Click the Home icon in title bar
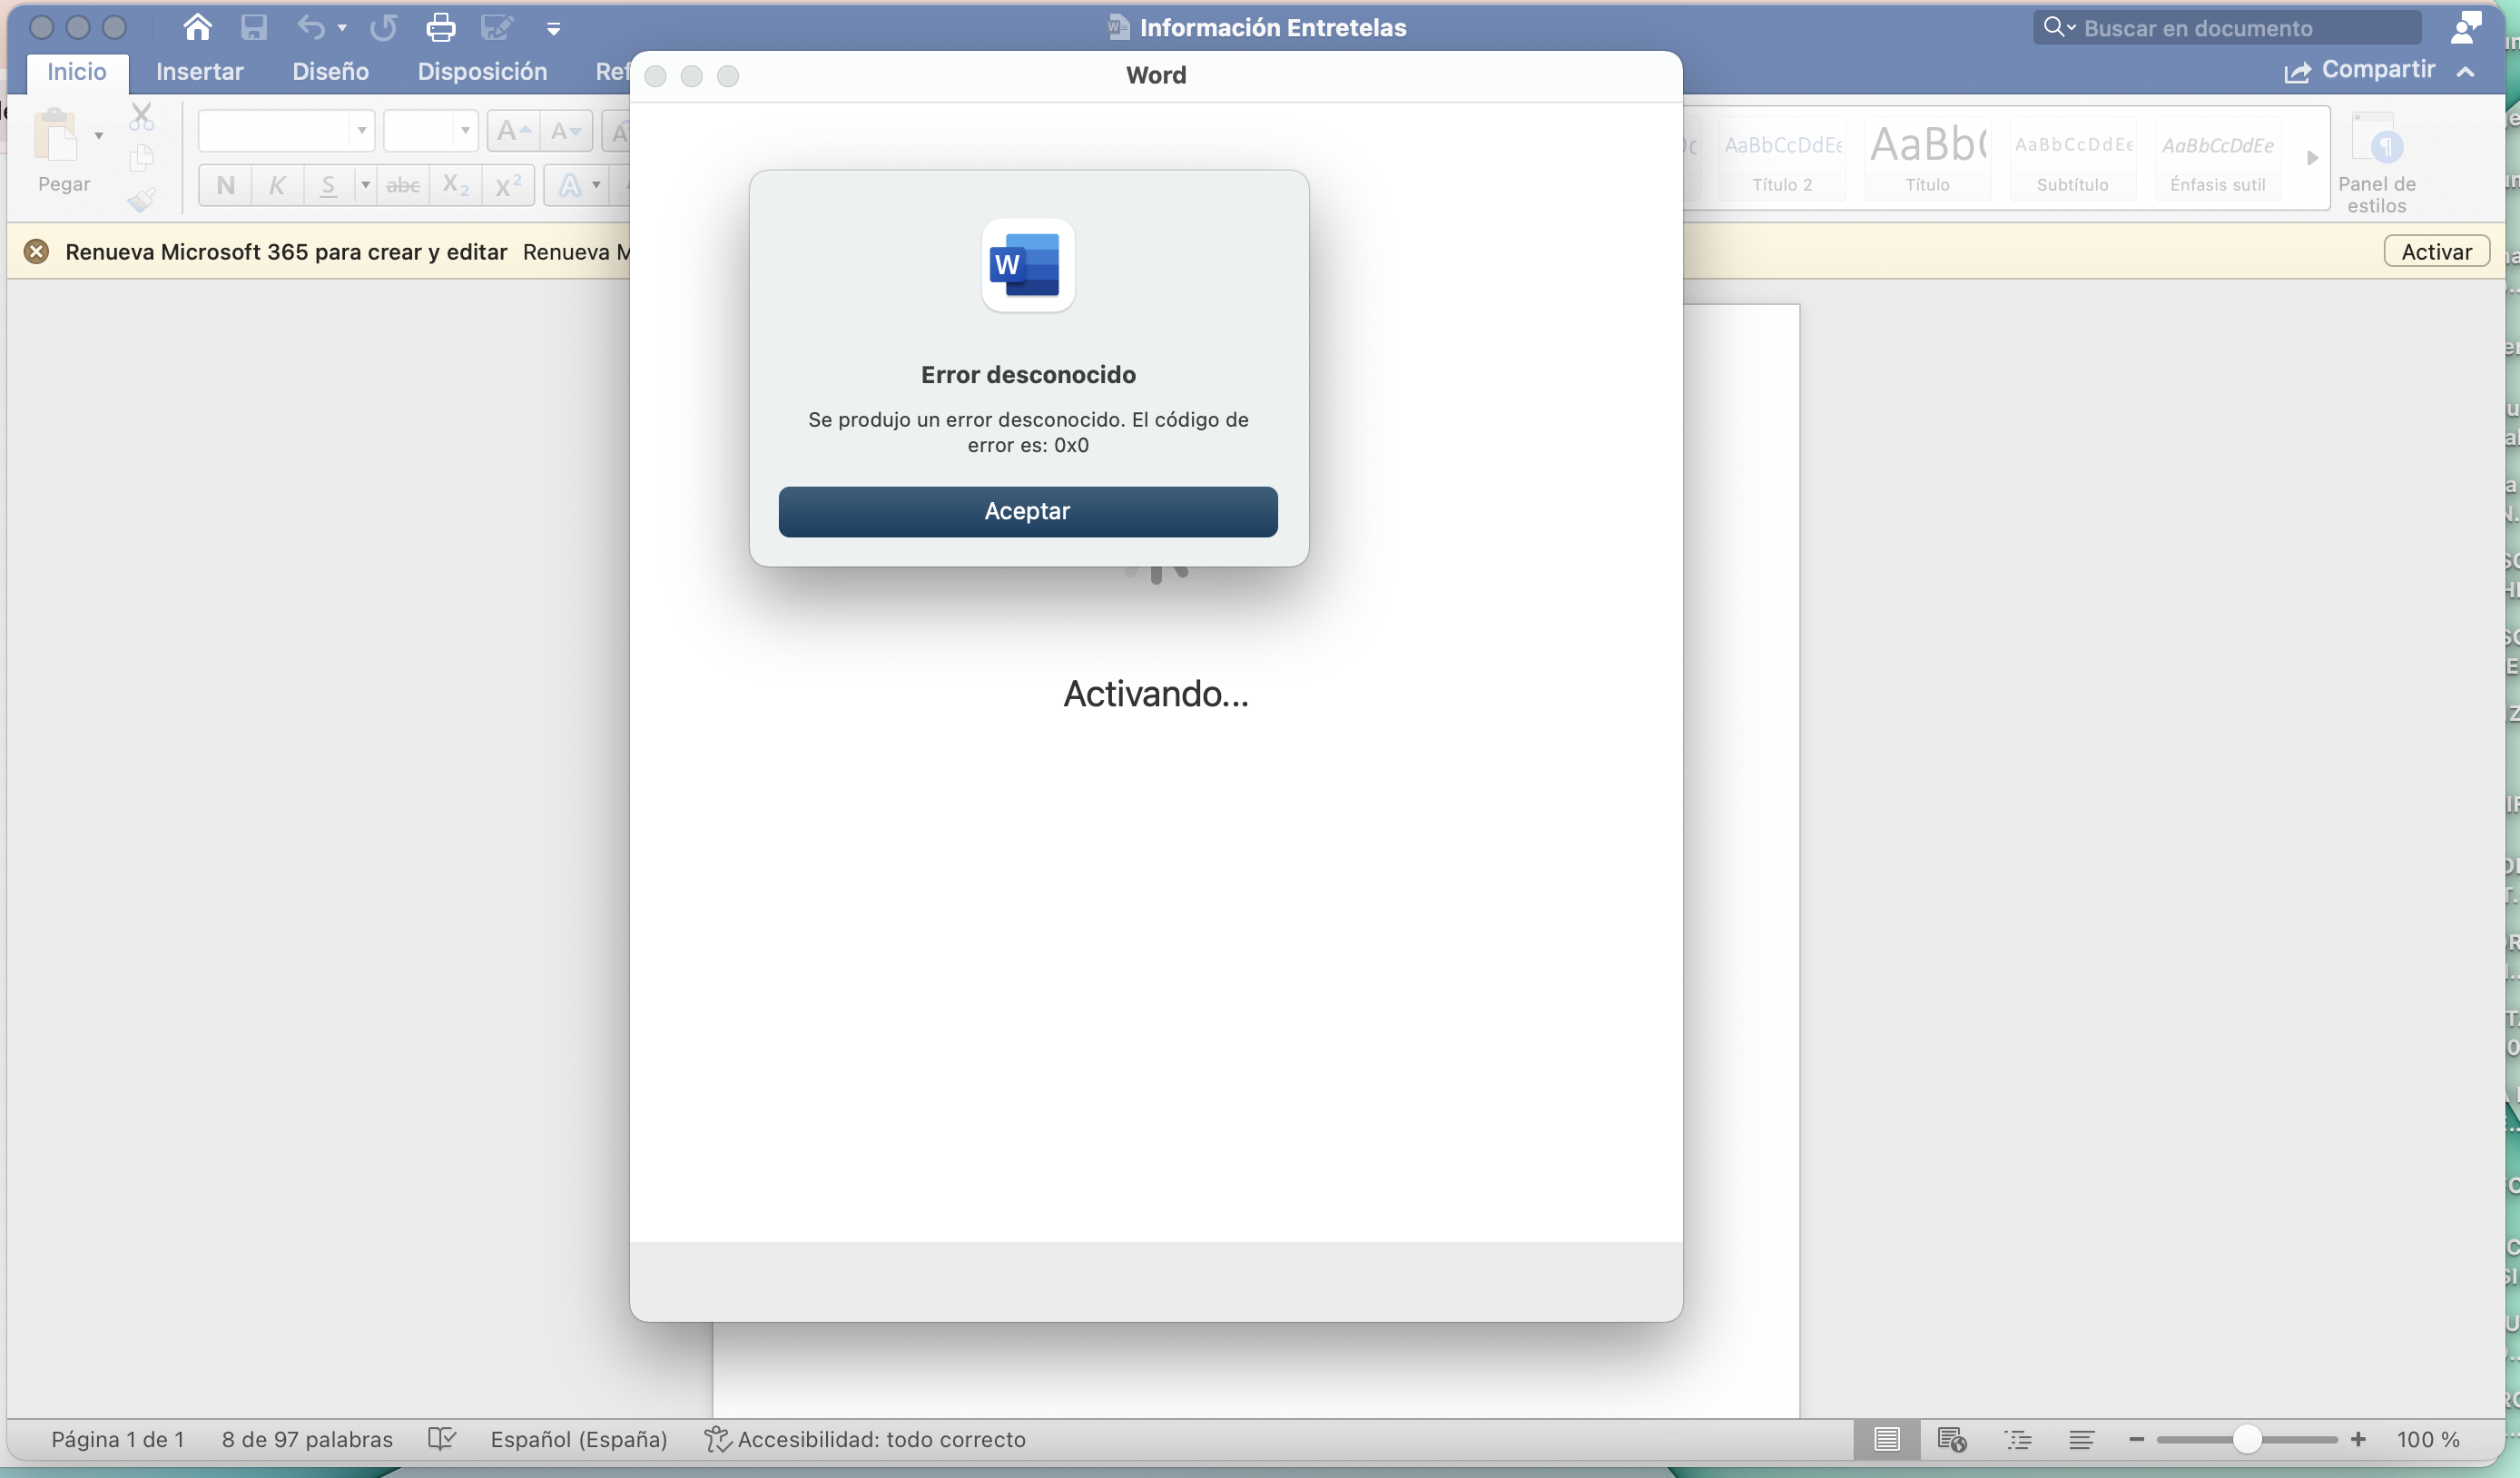Screen dimensions: 2520x1478 tap(197, 27)
